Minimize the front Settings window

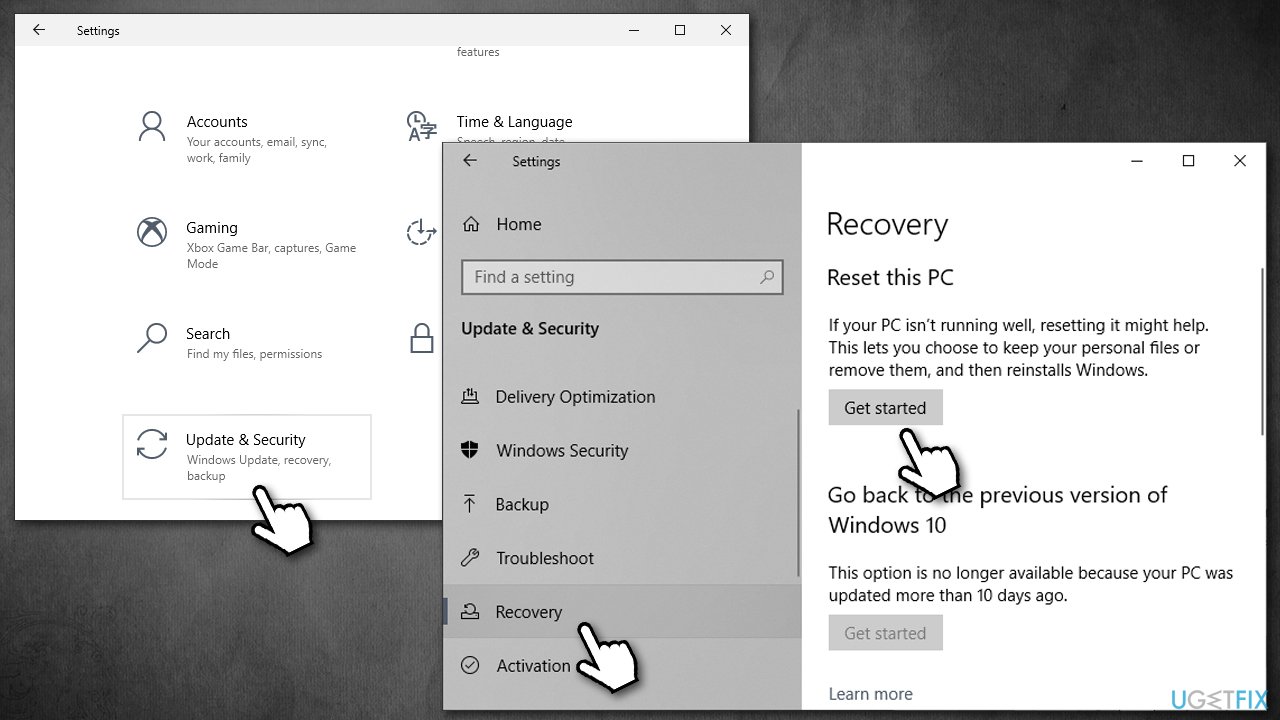click(1137, 161)
